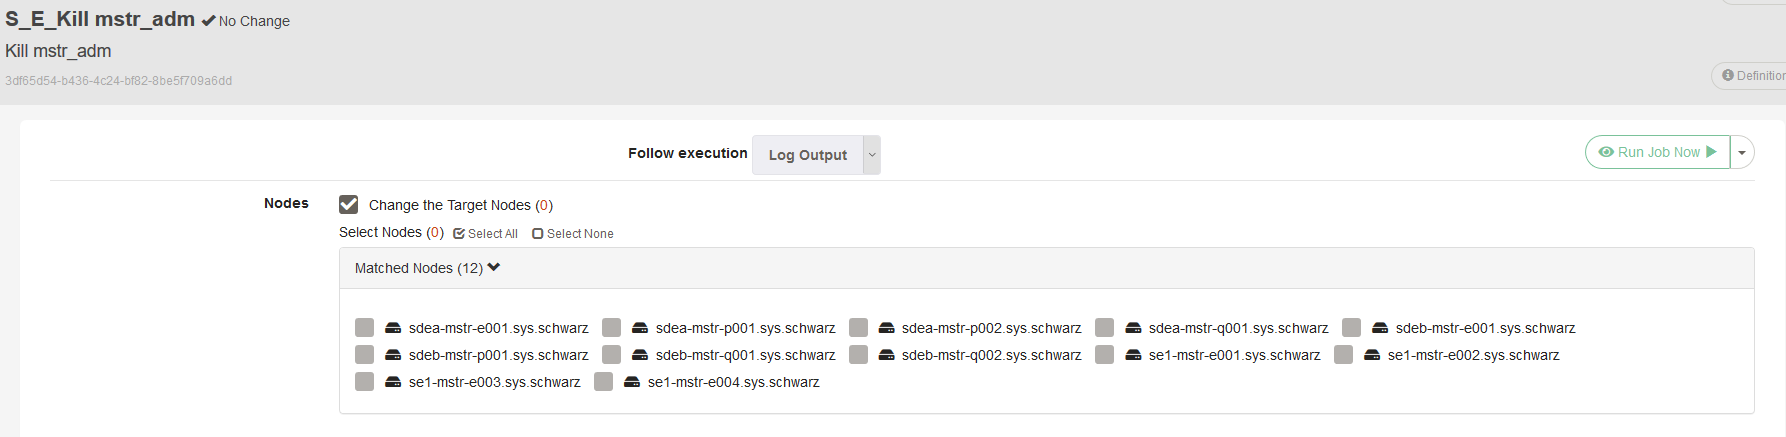Screen dimensions: 1786x437
Task: Check the sdea-mstr-p001.sys.schwarz node checkbox
Action: coord(611,328)
